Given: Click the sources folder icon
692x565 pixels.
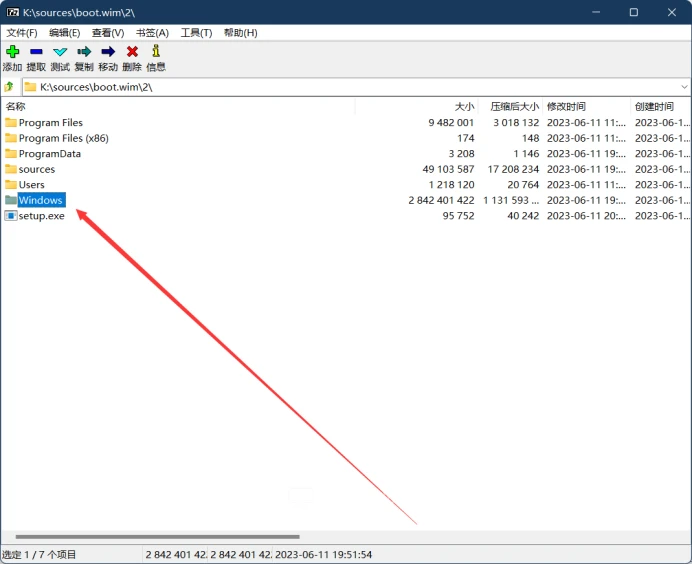Looking at the screenshot, I should point(11,169).
